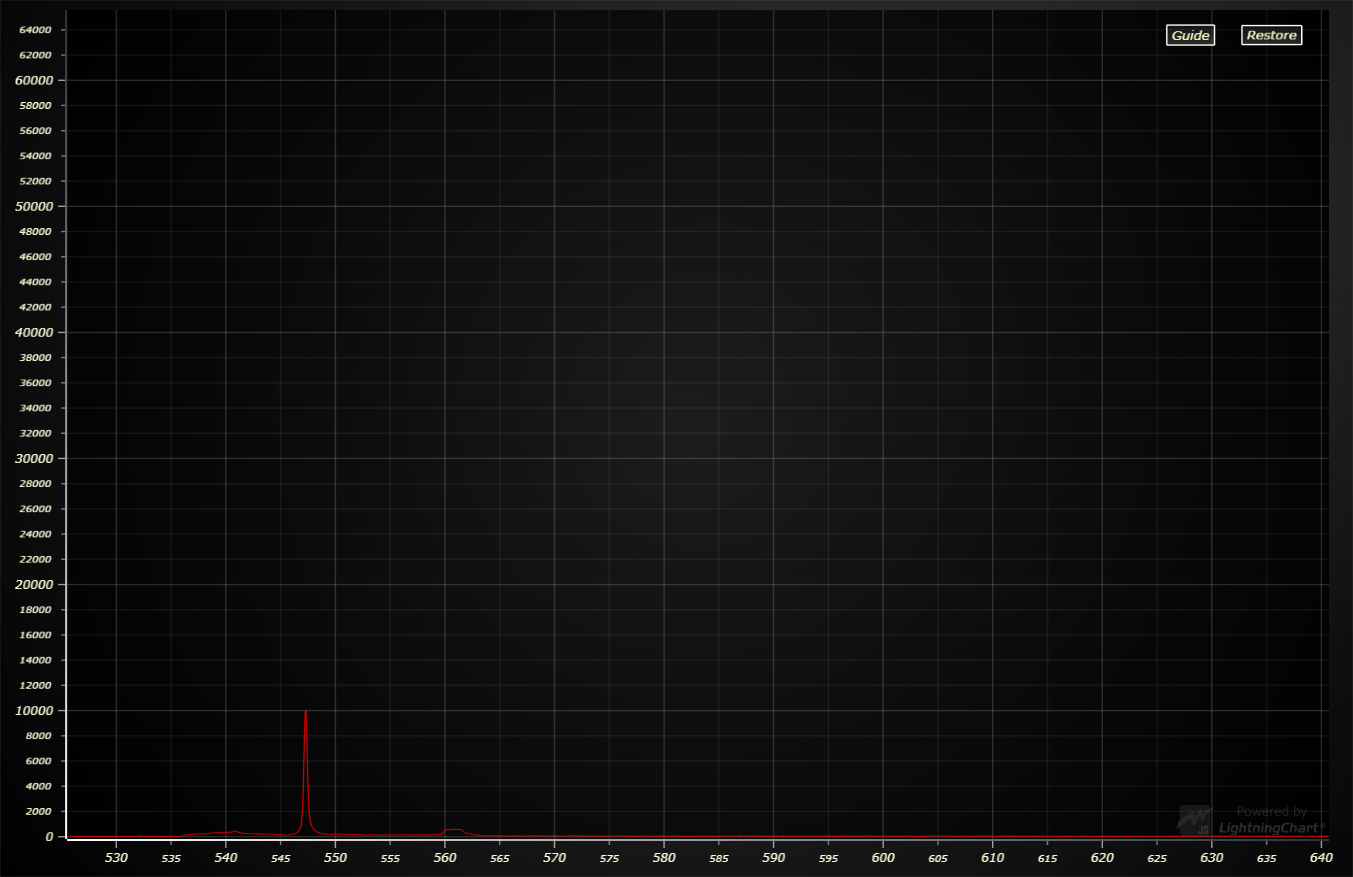Click the small red bump near 561
The image size is (1353, 877).
pos(454,830)
